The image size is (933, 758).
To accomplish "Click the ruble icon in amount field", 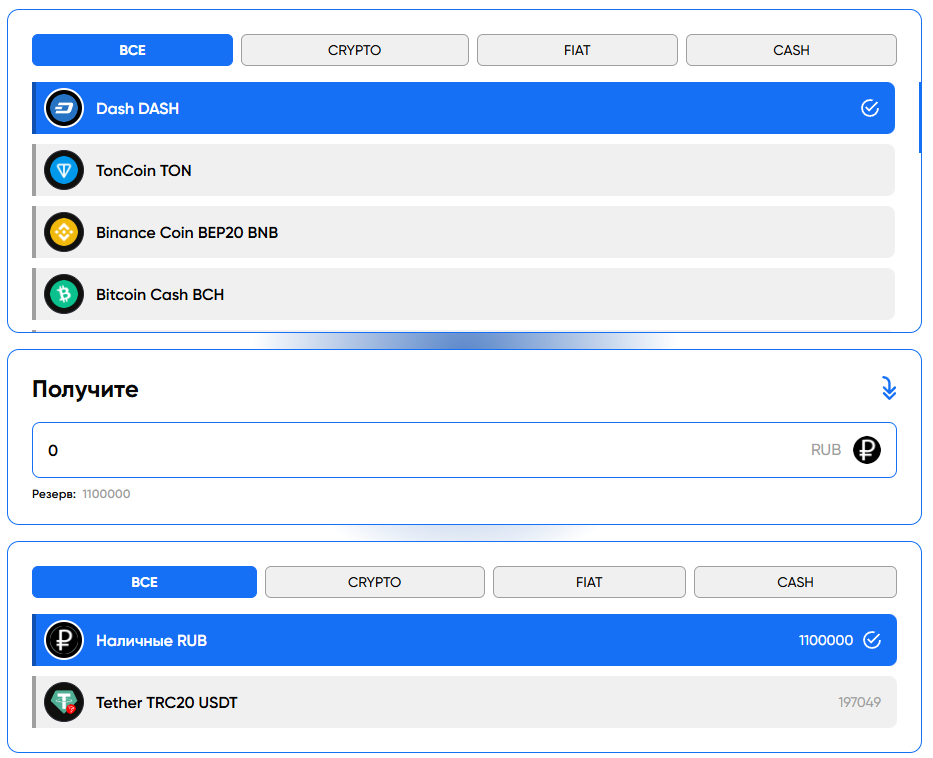I will click(866, 450).
